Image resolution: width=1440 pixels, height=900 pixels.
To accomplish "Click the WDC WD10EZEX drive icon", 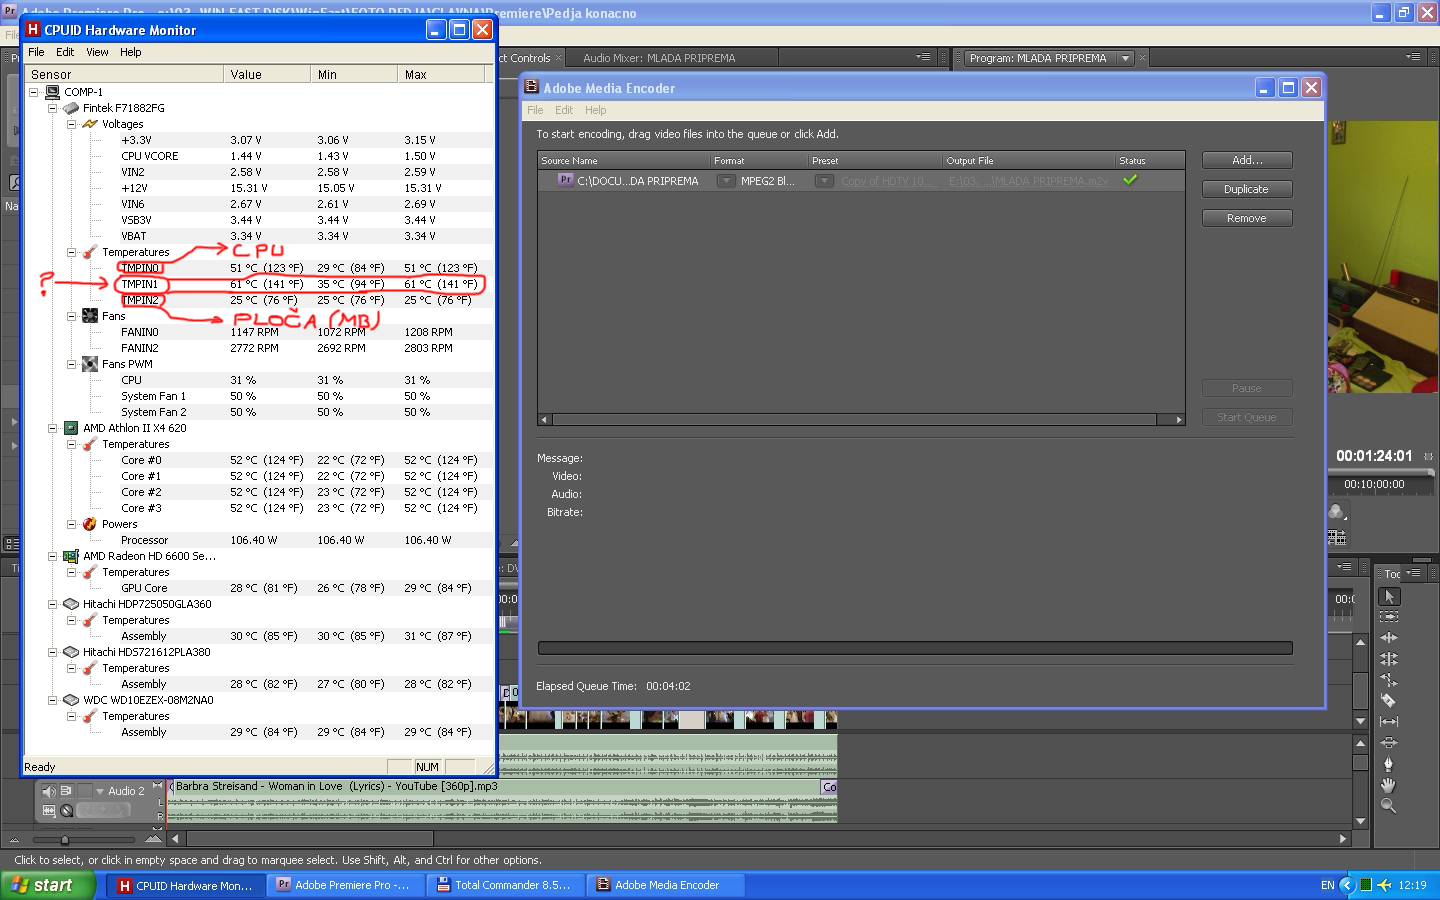I will (71, 700).
